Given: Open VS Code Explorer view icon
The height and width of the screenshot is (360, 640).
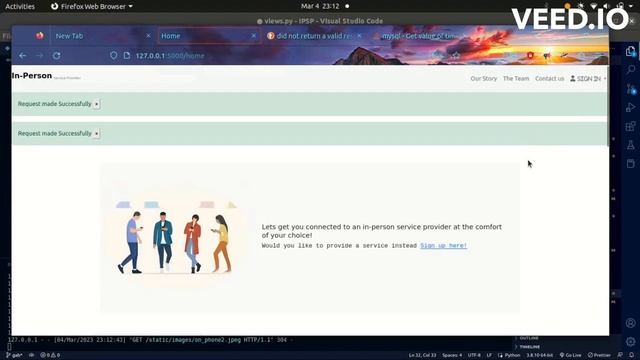Looking at the screenshot, I should [631, 51].
